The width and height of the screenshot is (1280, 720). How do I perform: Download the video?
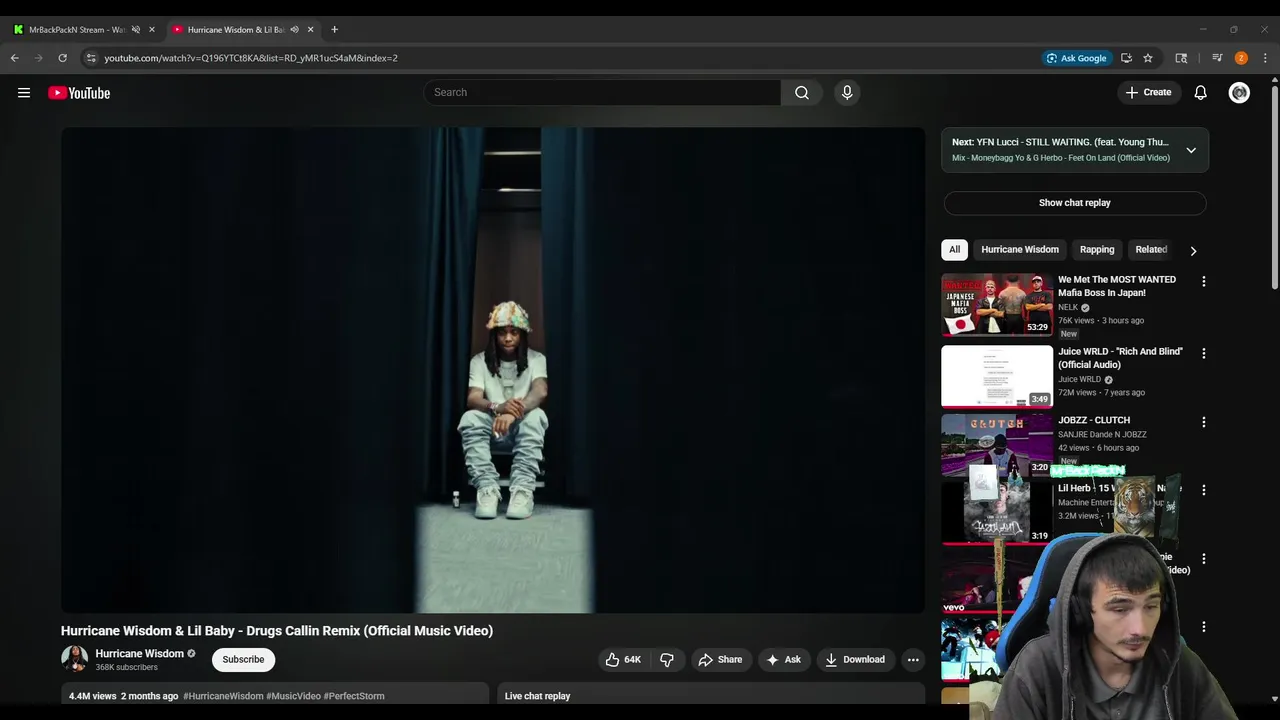[x=855, y=659]
